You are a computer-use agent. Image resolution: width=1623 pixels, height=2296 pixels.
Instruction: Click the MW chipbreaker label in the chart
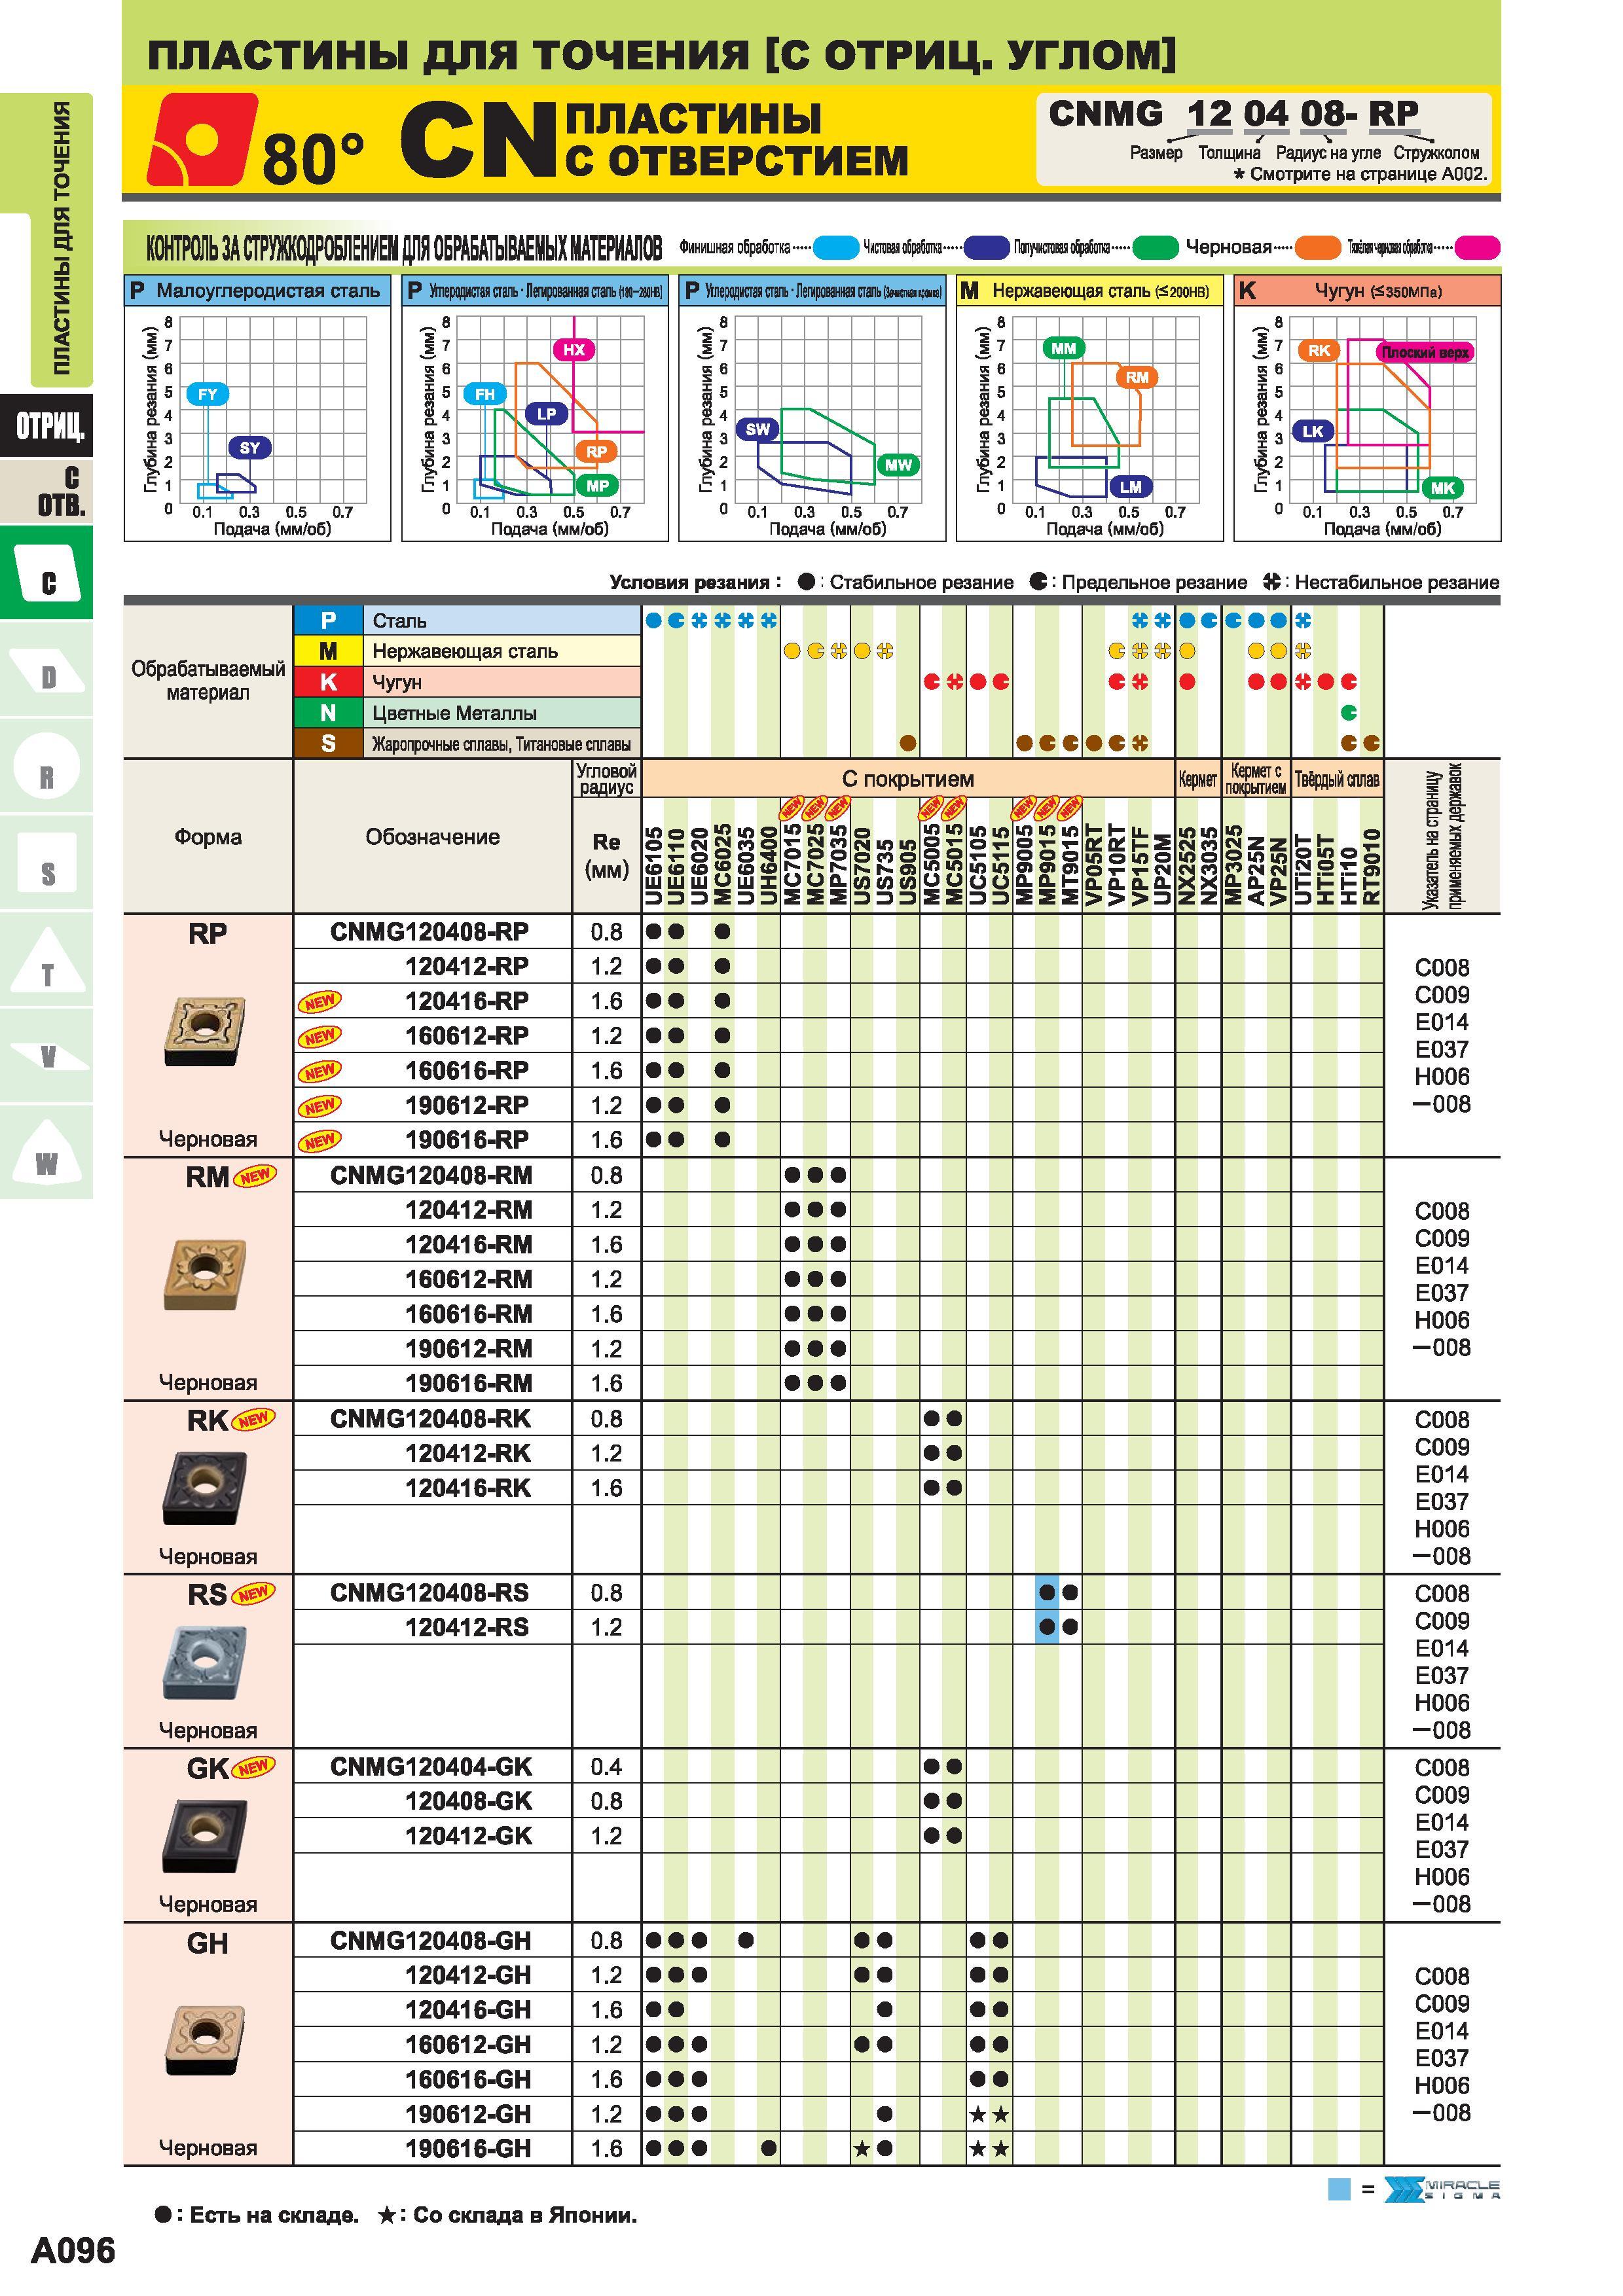click(898, 465)
